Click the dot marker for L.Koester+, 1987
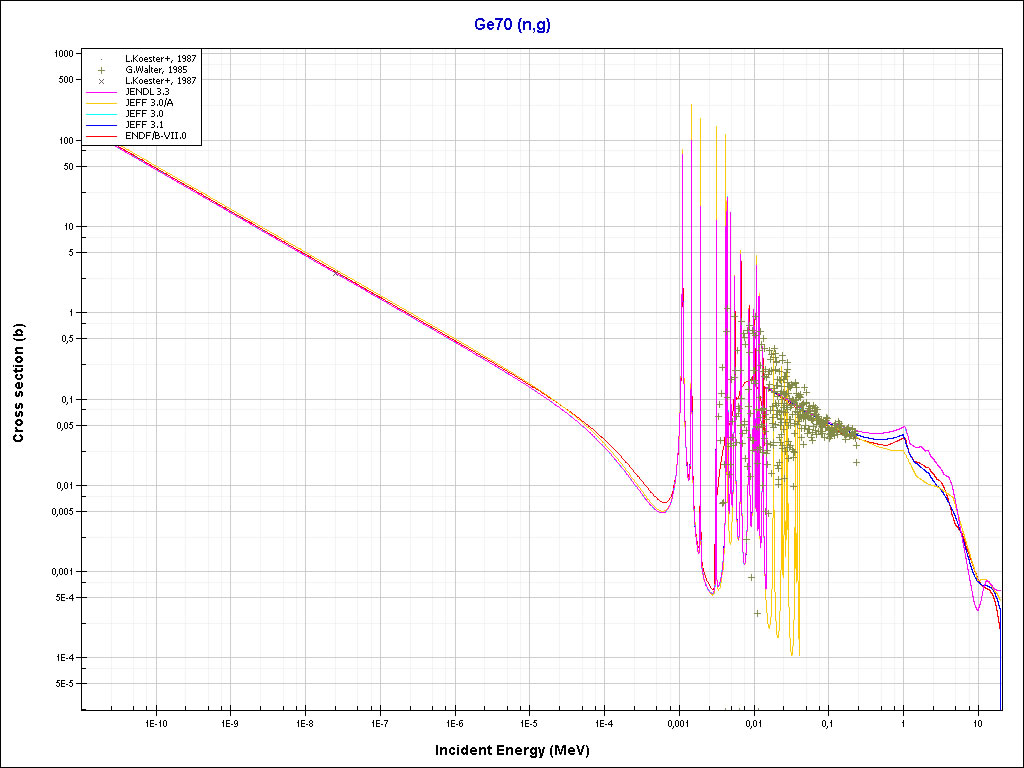The width and height of the screenshot is (1024, 768). pos(102,59)
